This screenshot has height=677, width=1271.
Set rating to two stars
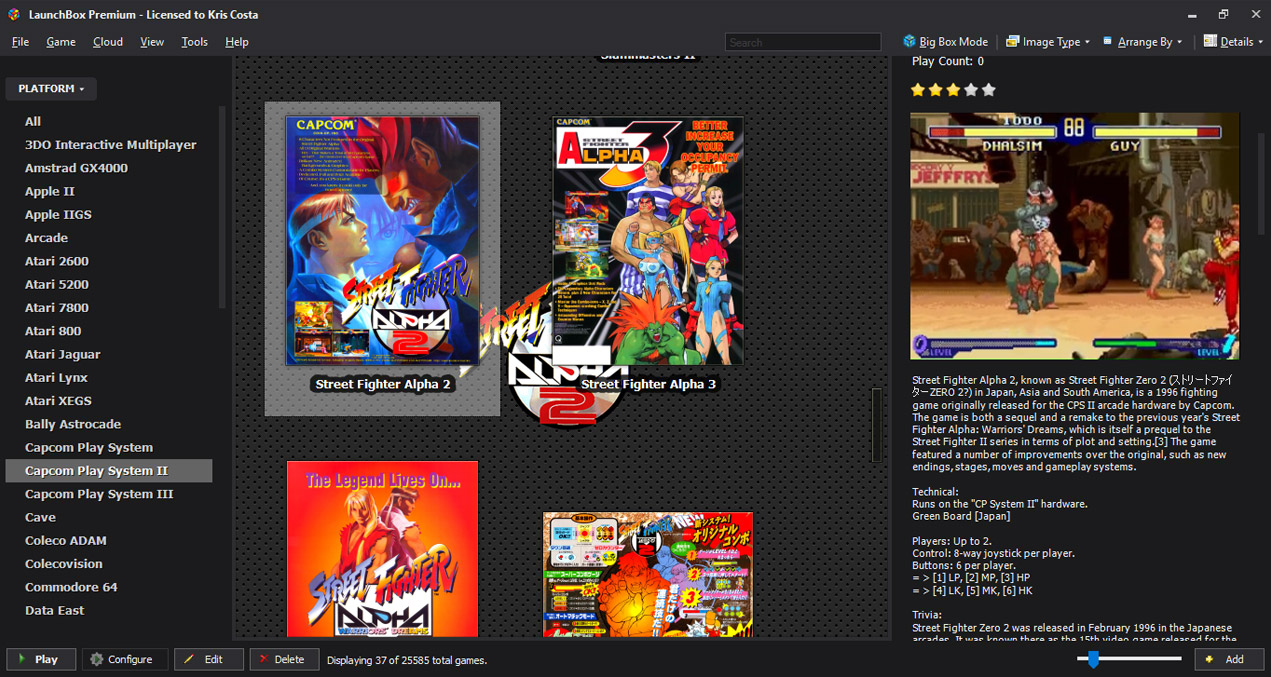(936, 90)
